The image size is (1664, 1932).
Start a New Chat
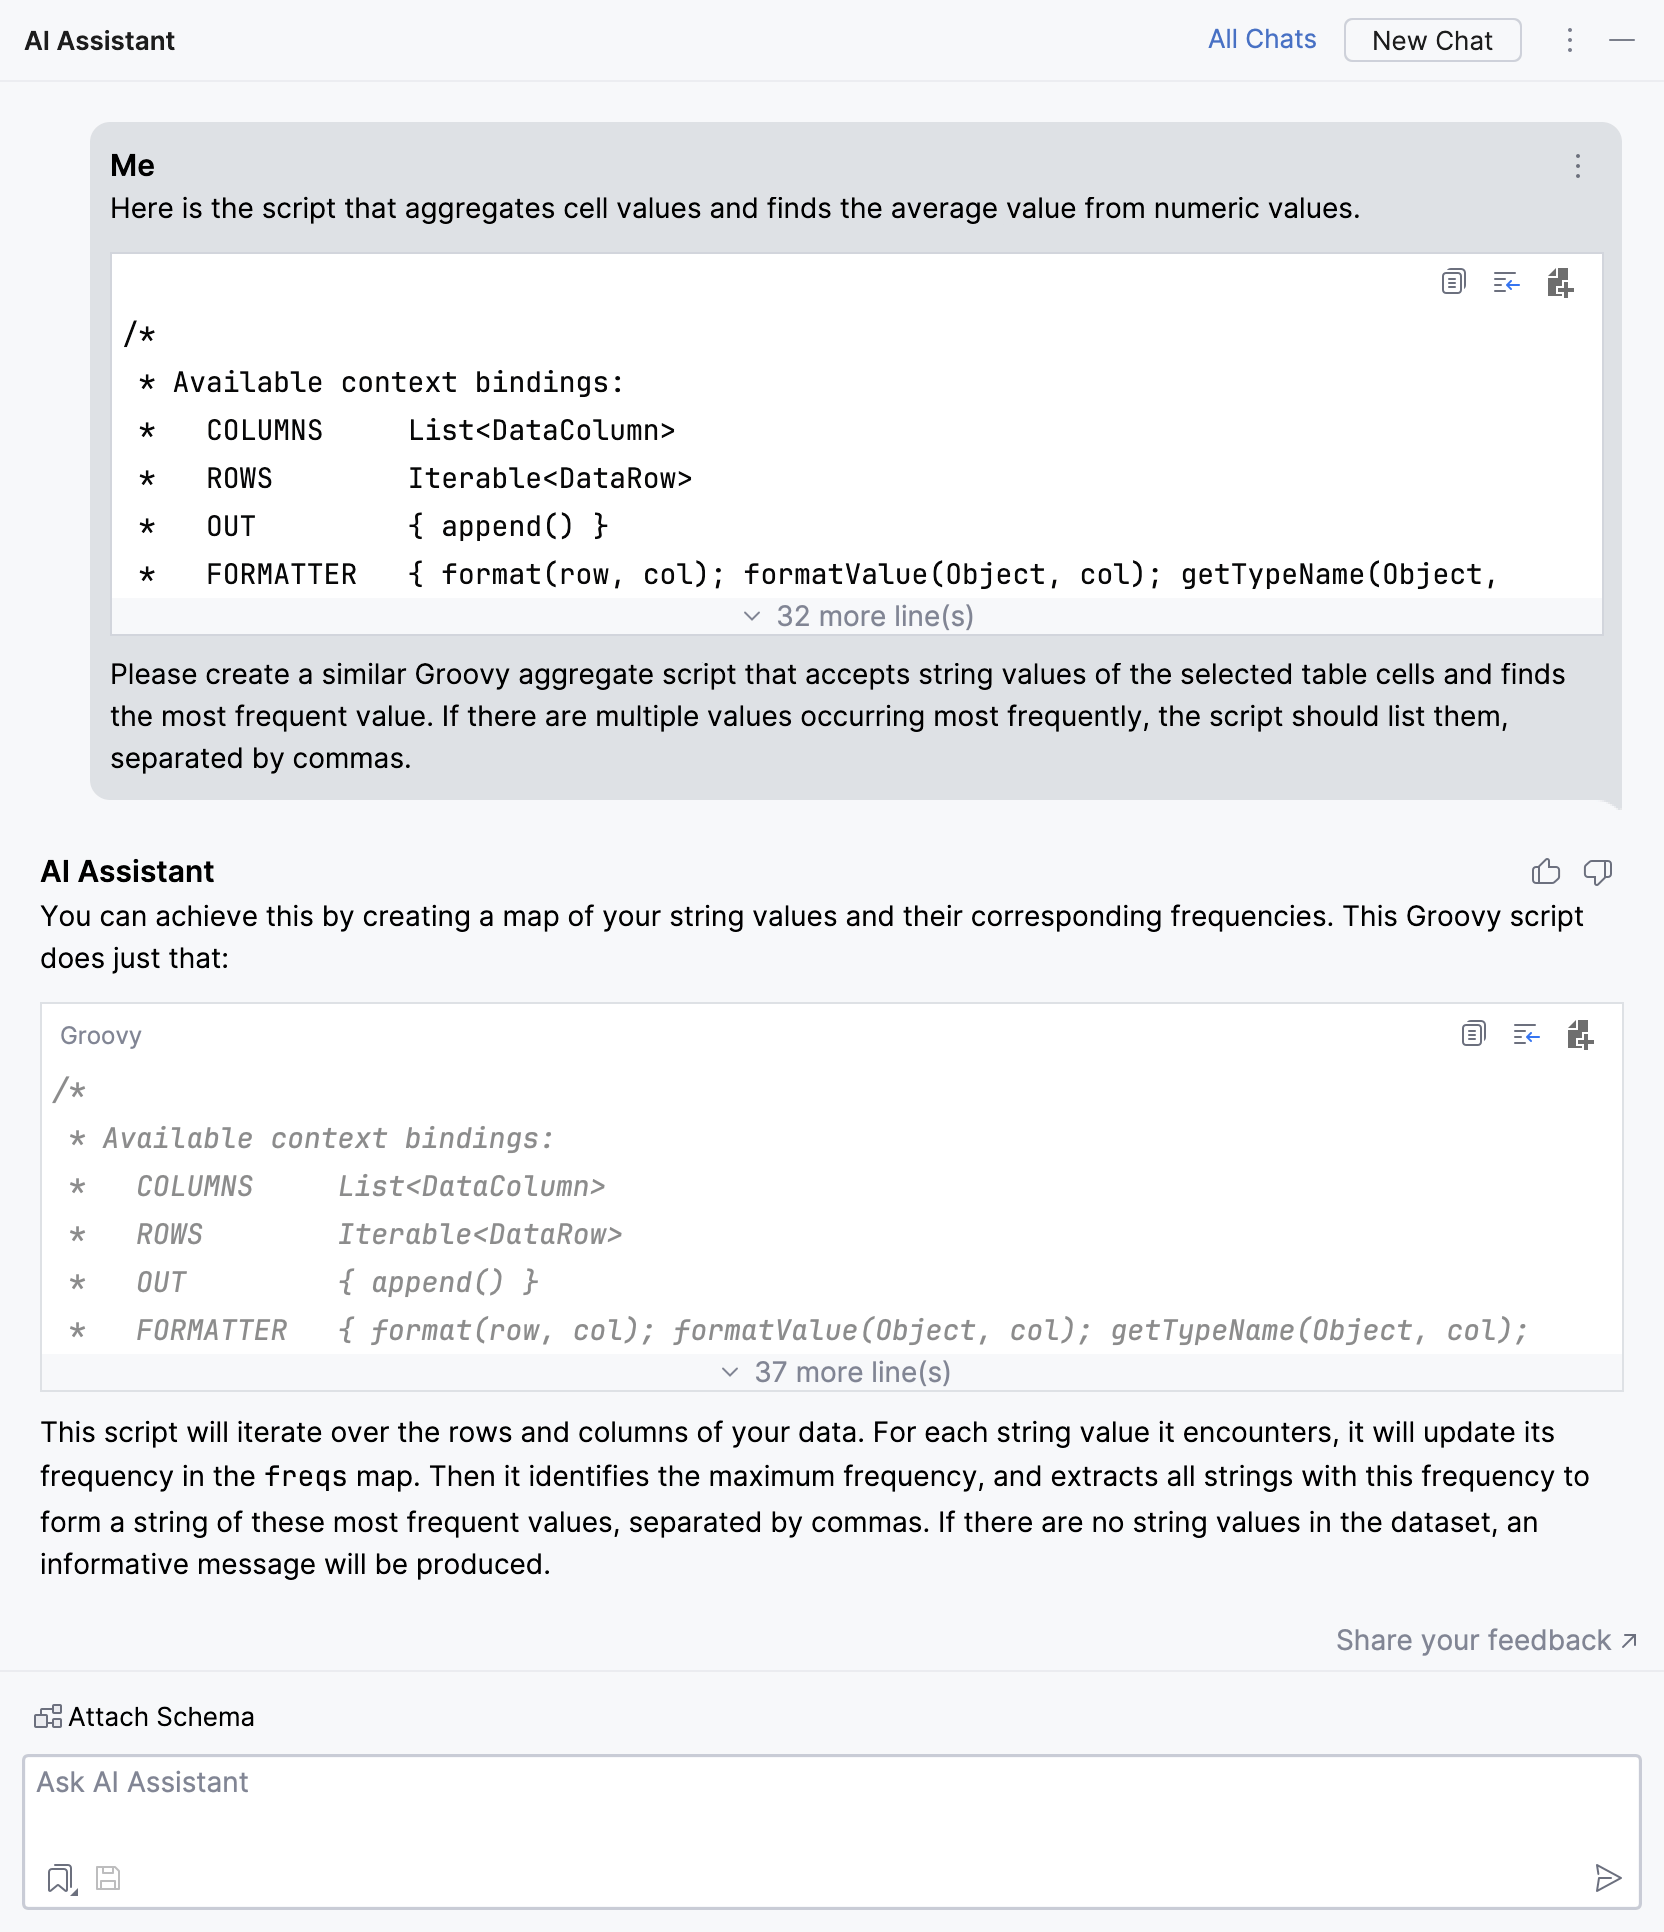click(x=1432, y=41)
